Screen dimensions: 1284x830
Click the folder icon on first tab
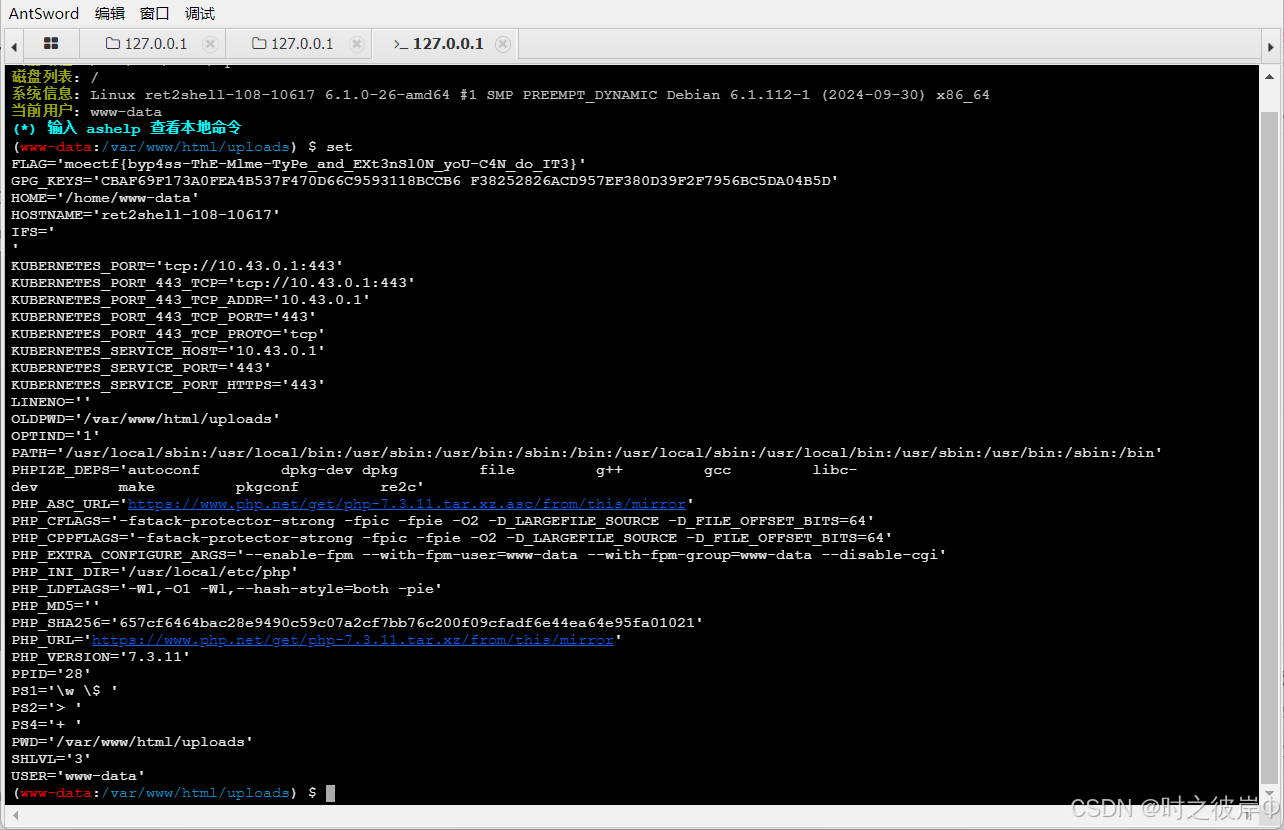pyautogui.click(x=113, y=44)
